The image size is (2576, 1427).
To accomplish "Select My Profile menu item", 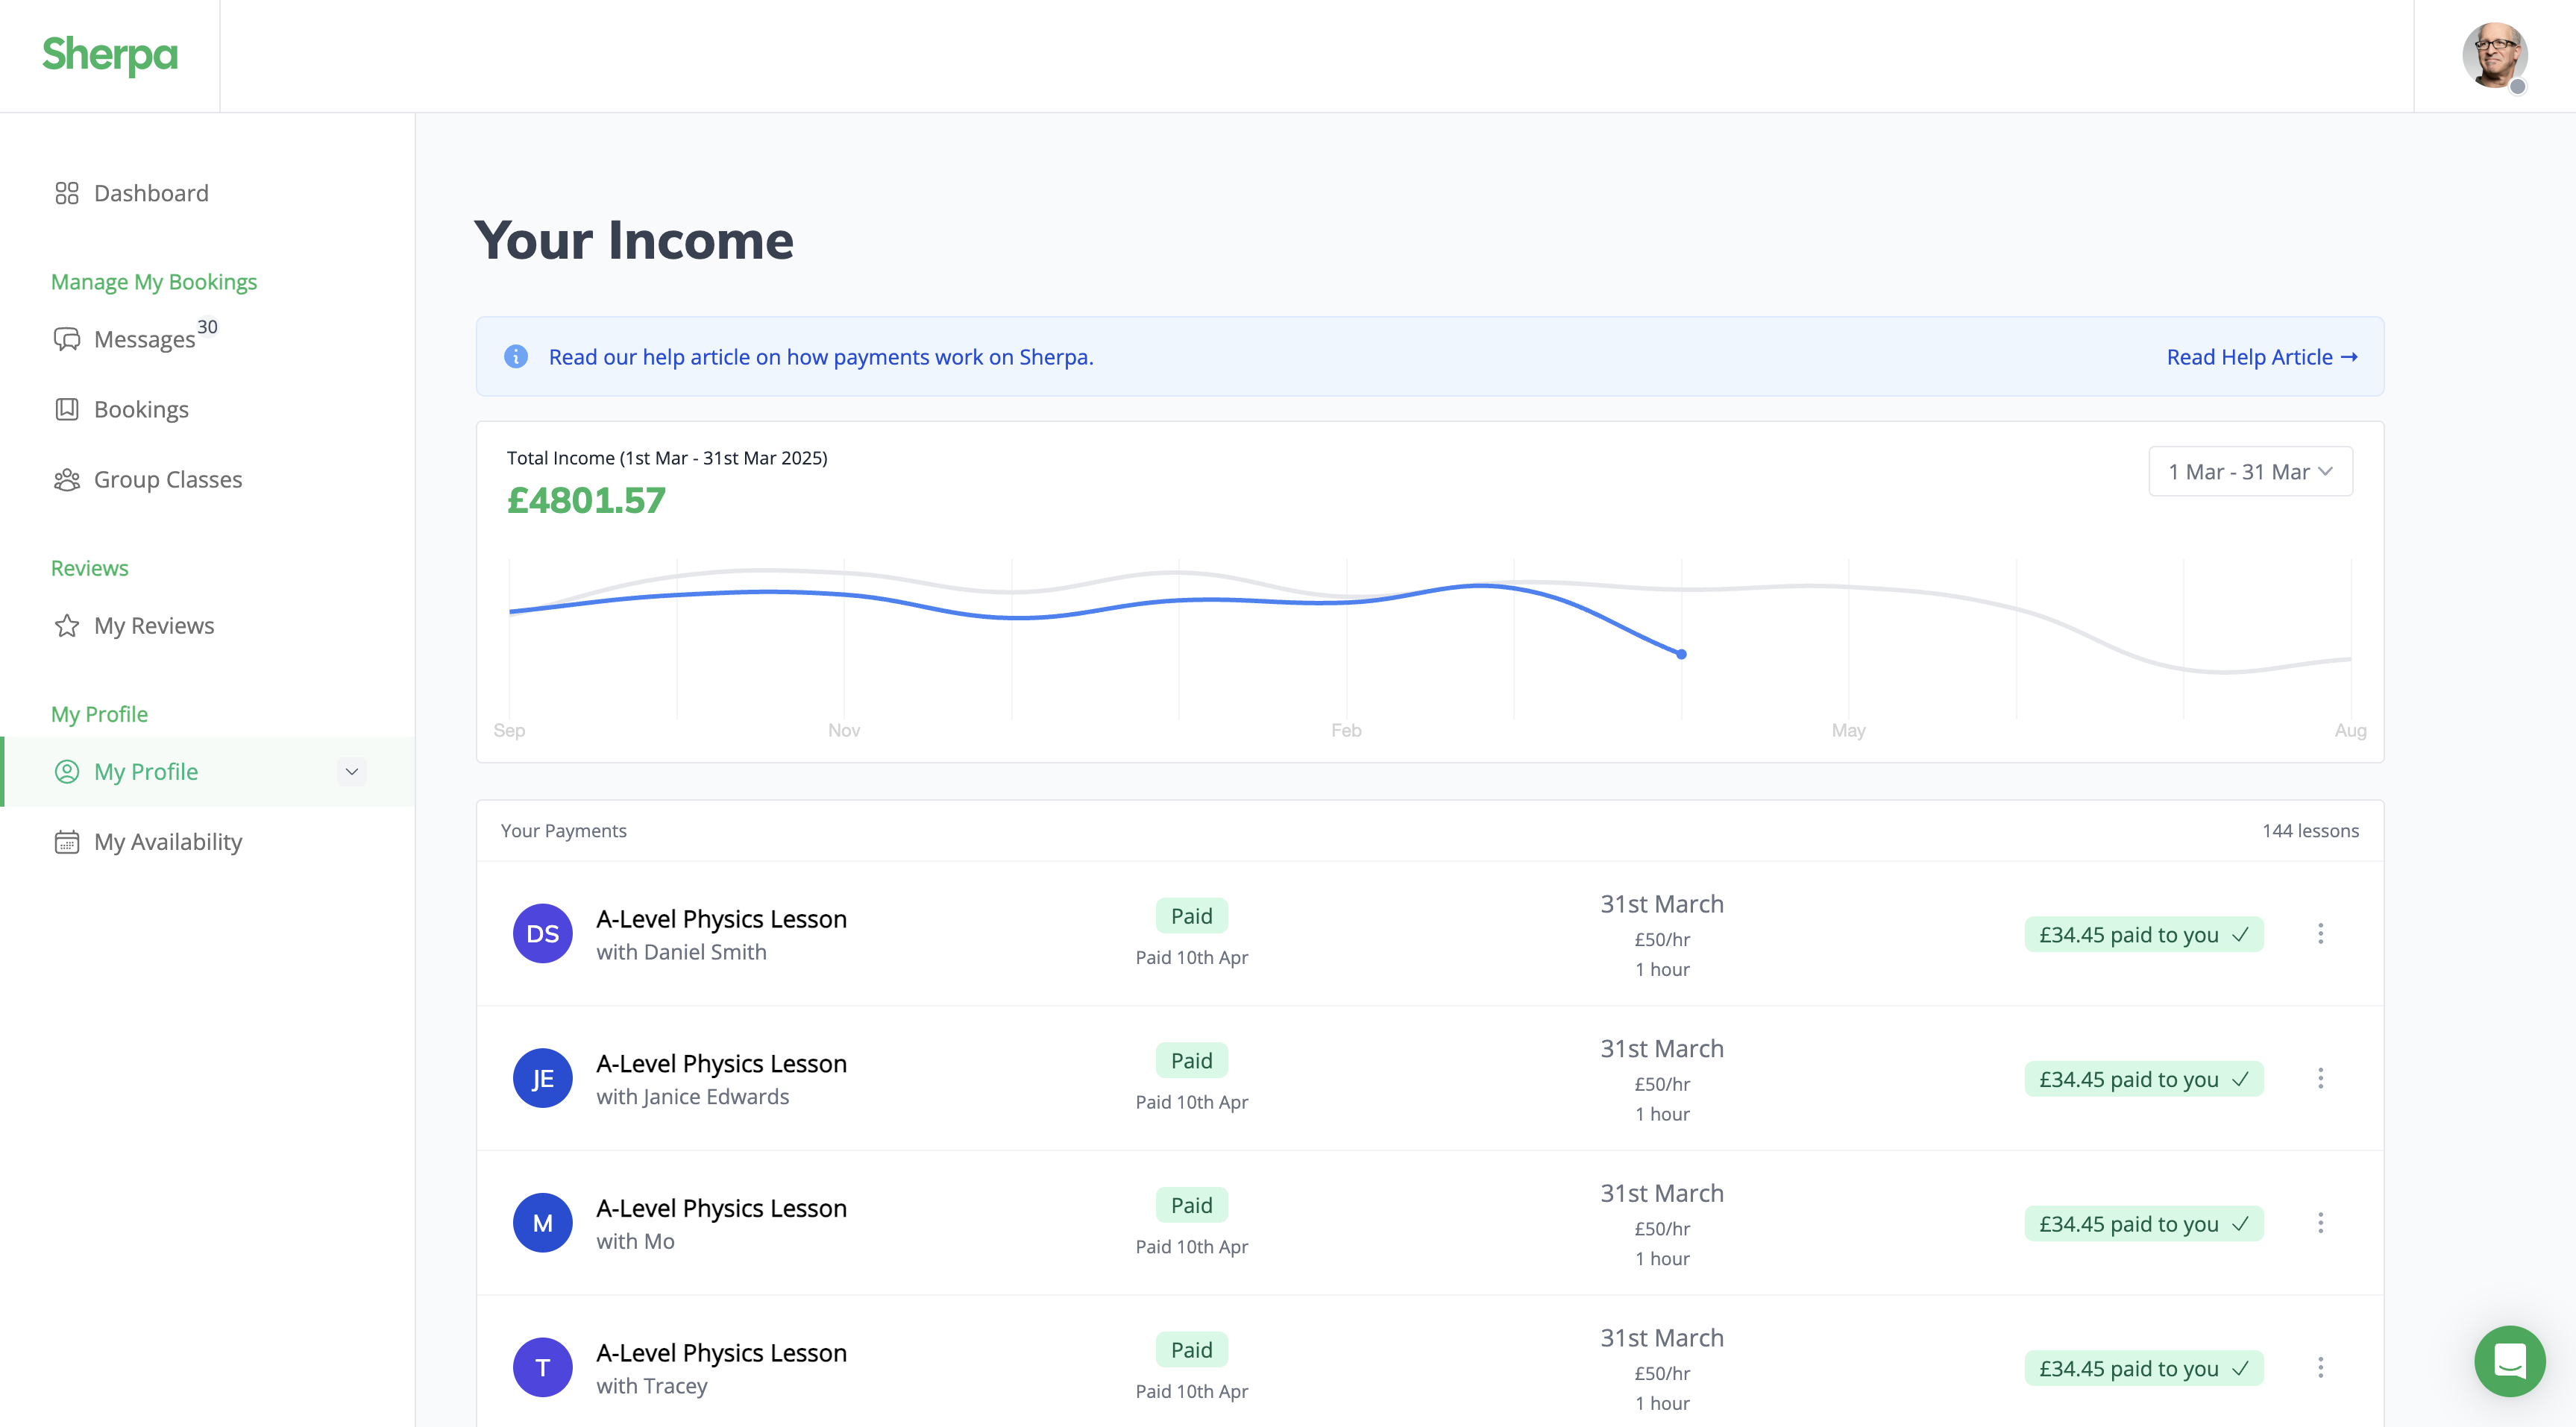I will (x=146, y=772).
